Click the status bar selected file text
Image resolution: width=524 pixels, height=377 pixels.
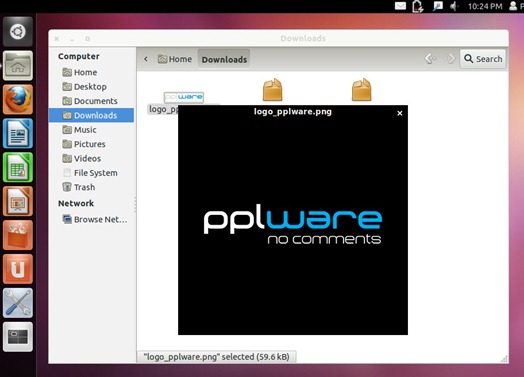[216, 357]
